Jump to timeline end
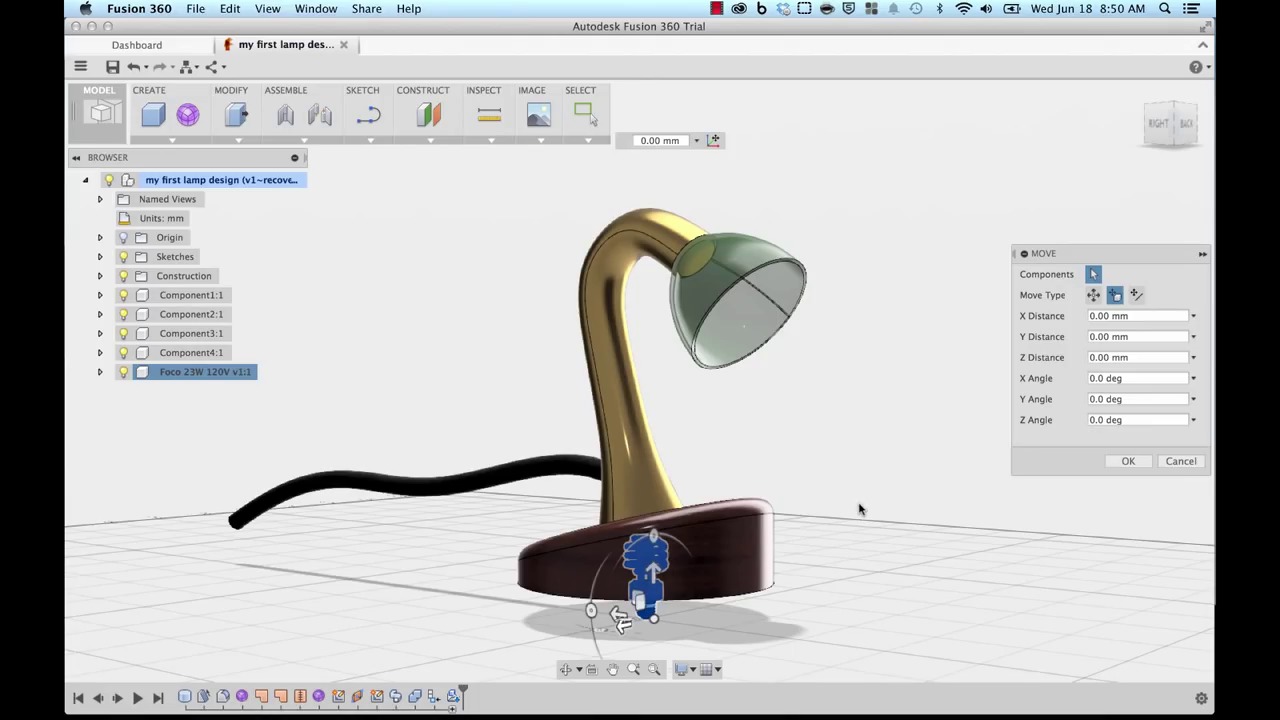The height and width of the screenshot is (720, 1280). pos(157,698)
